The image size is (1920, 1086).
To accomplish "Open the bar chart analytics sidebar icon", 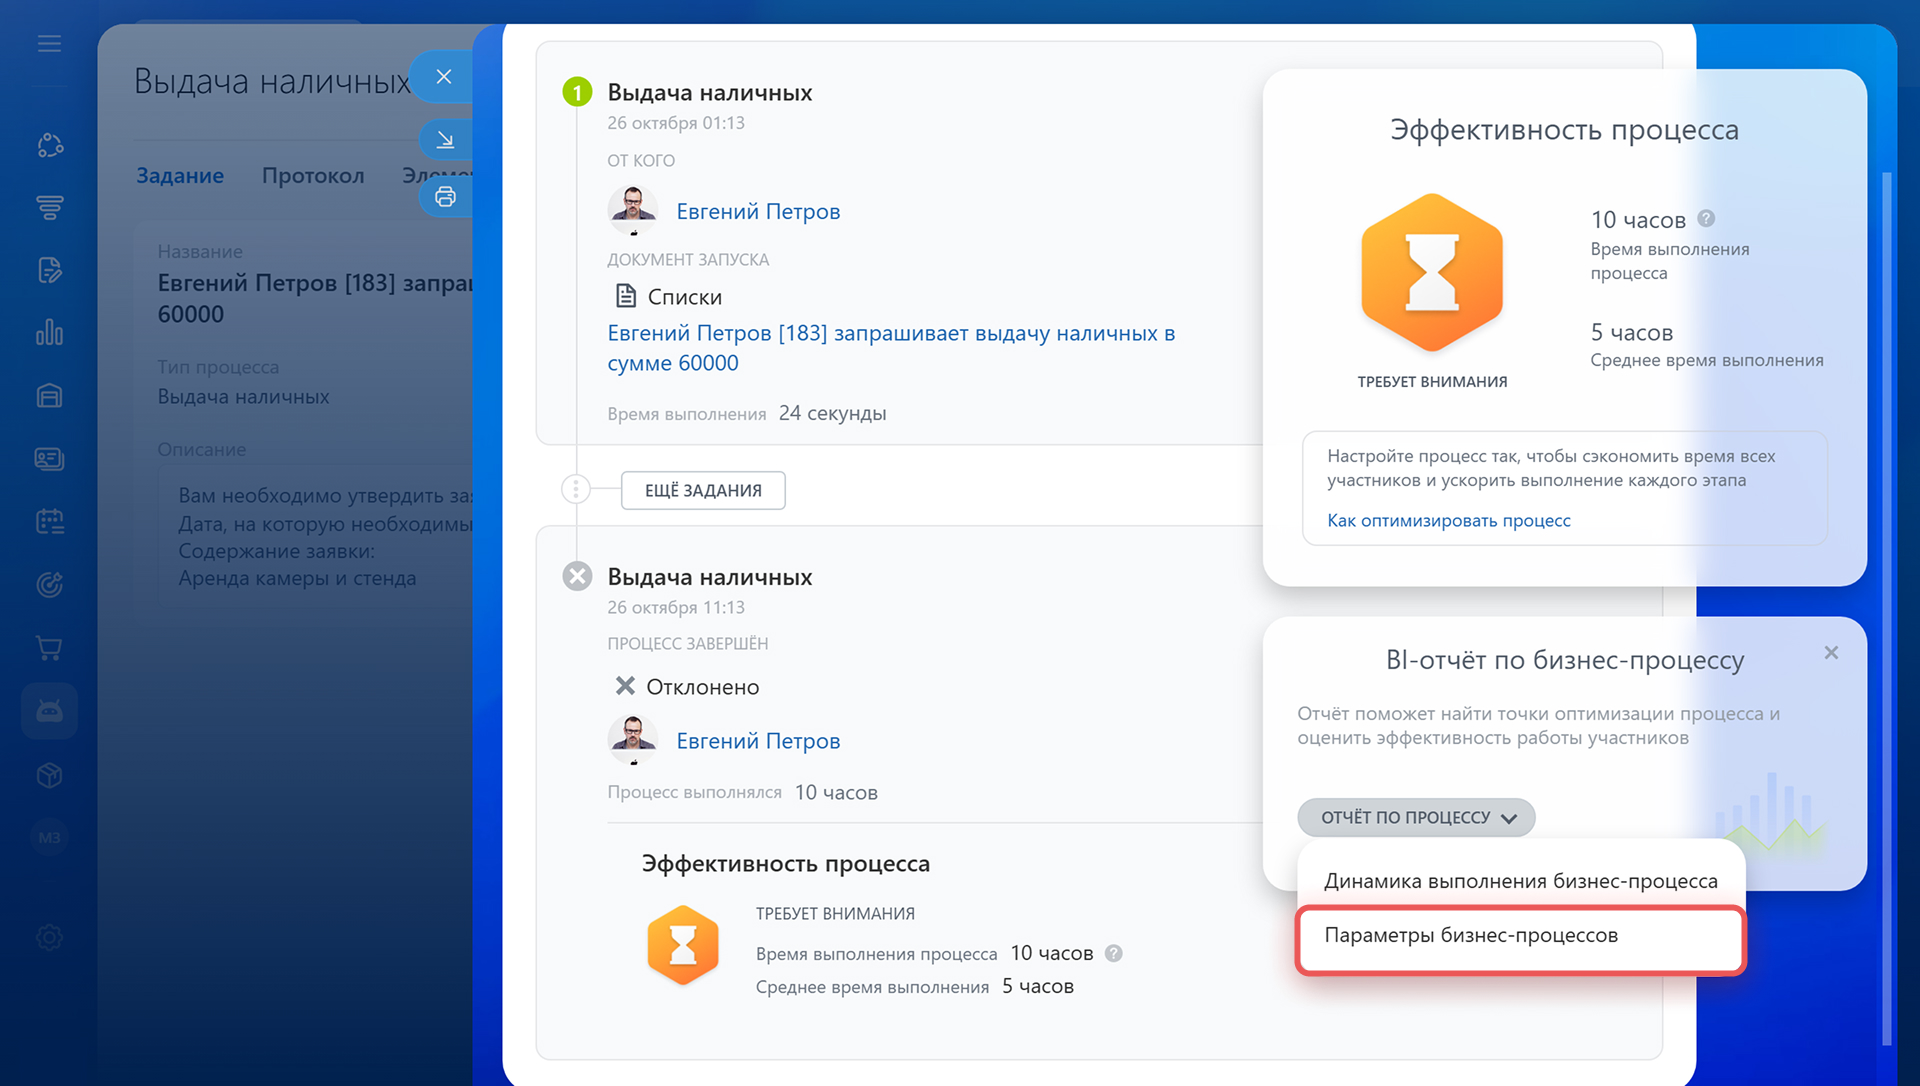I will click(x=49, y=333).
